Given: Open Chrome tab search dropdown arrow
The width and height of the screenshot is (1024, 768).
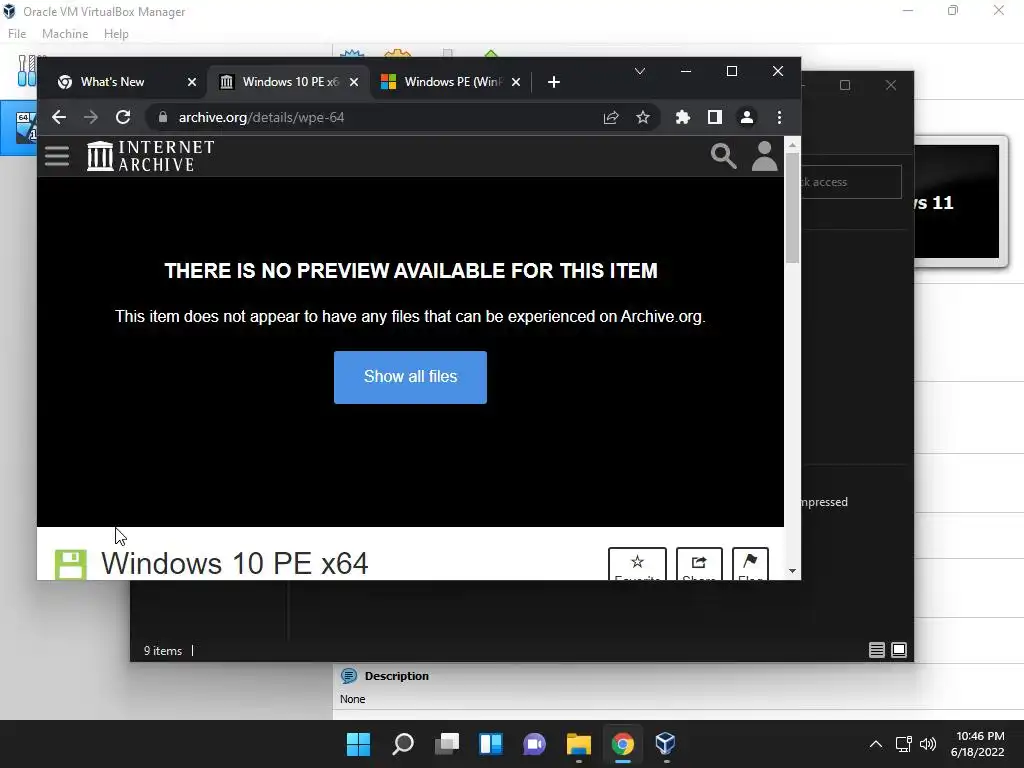Looking at the screenshot, I should (x=640, y=71).
